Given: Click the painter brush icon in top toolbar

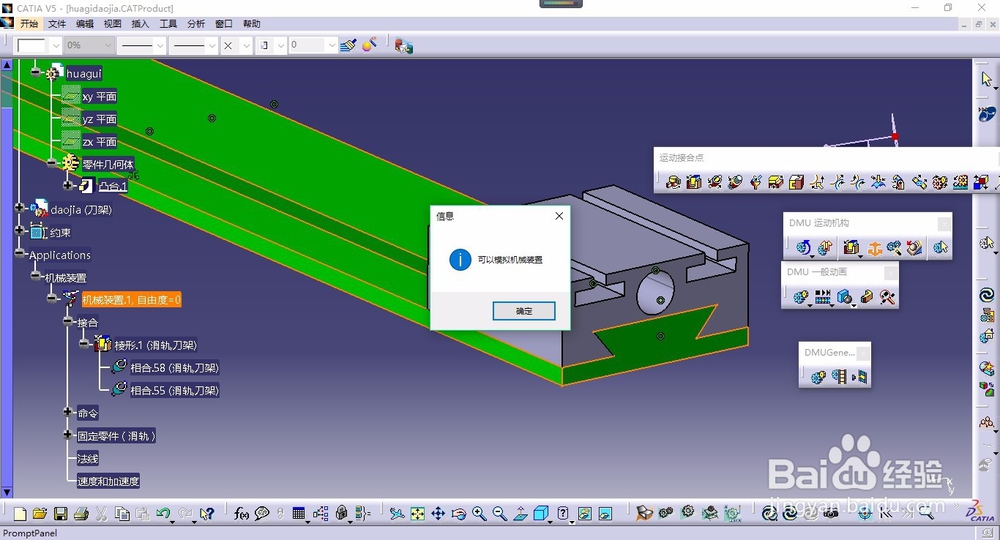Looking at the screenshot, I should [348, 45].
